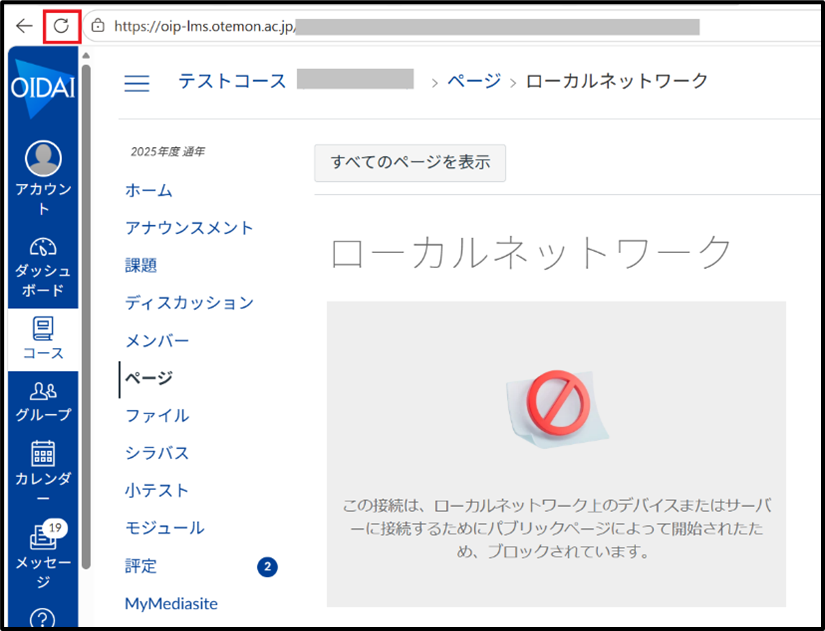Toggle the course navigation hamburger menu
The image size is (825, 631).
coord(137,83)
